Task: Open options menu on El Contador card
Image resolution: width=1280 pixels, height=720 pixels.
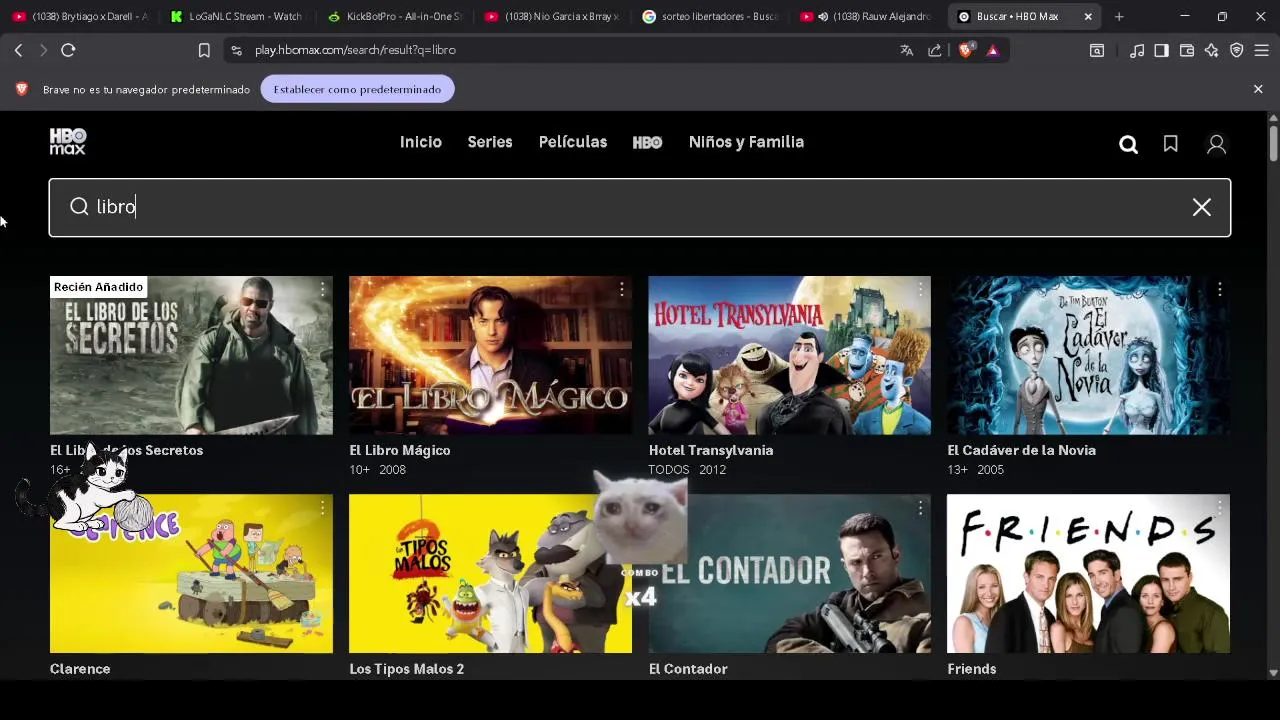Action: point(920,508)
